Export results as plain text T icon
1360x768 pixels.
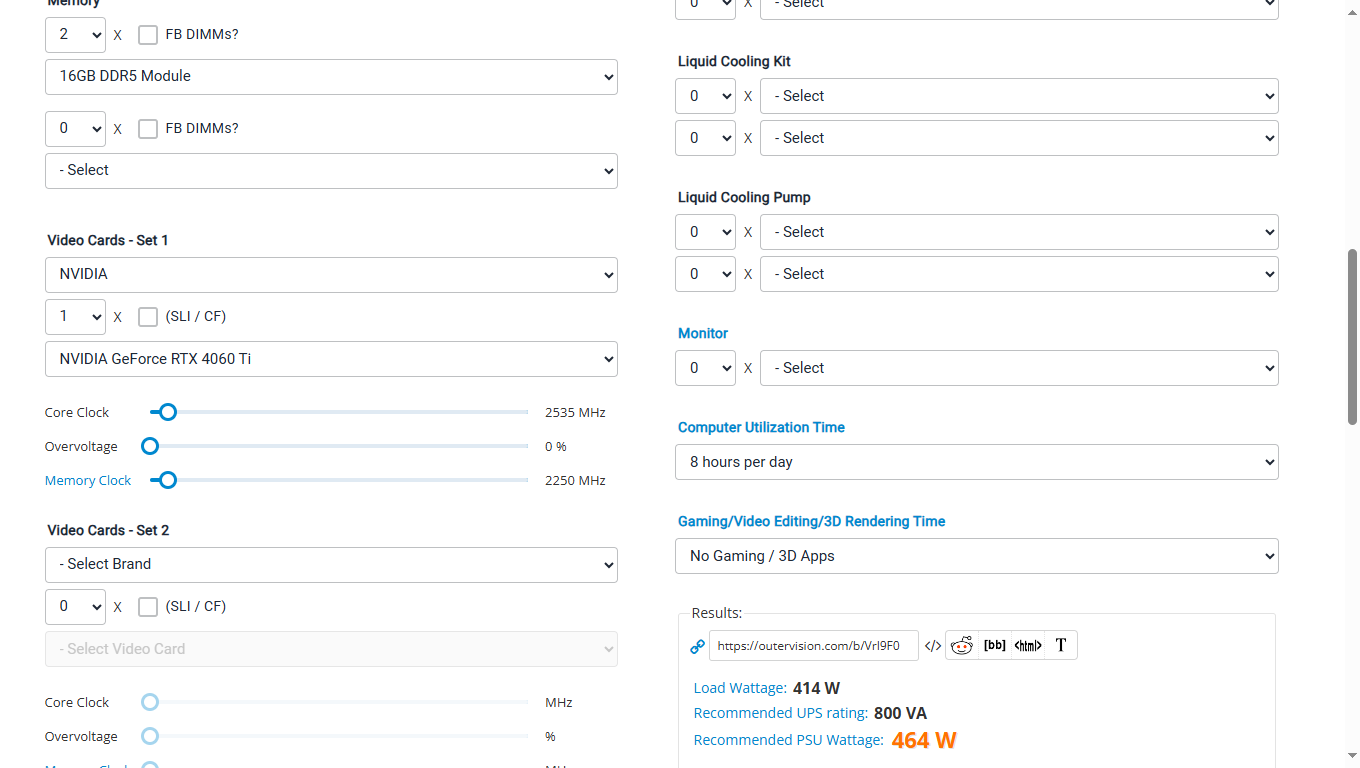pyautogui.click(x=1061, y=646)
